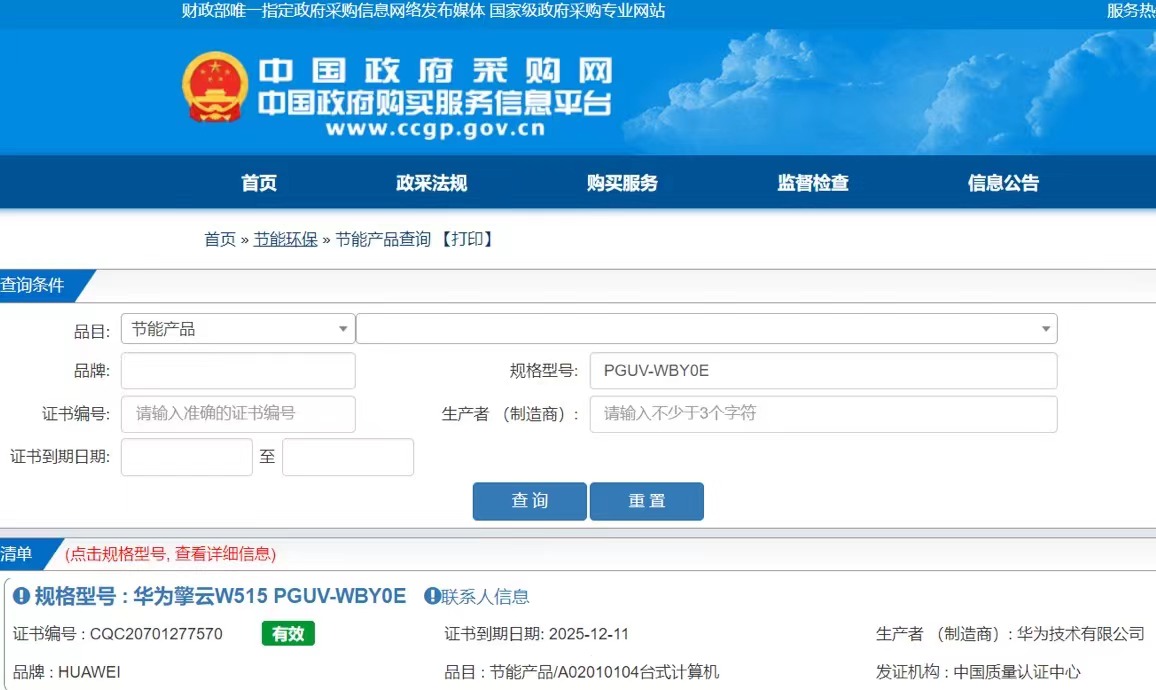Image resolution: width=1156 pixels, height=690 pixels.
Task: Click the 生产者(制造商) input field
Action: point(824,414)
